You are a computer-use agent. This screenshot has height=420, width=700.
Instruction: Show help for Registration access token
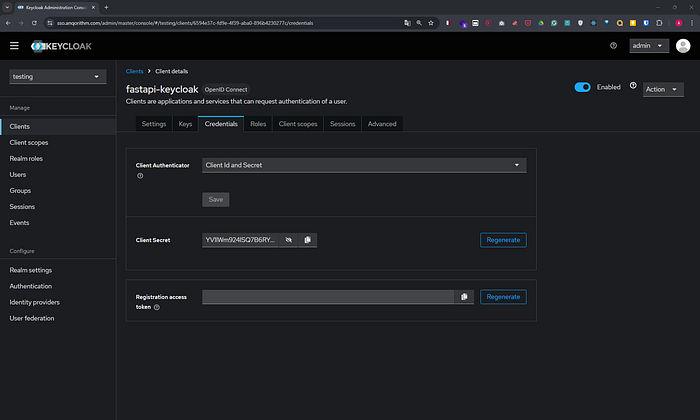(x=157, y=307)
